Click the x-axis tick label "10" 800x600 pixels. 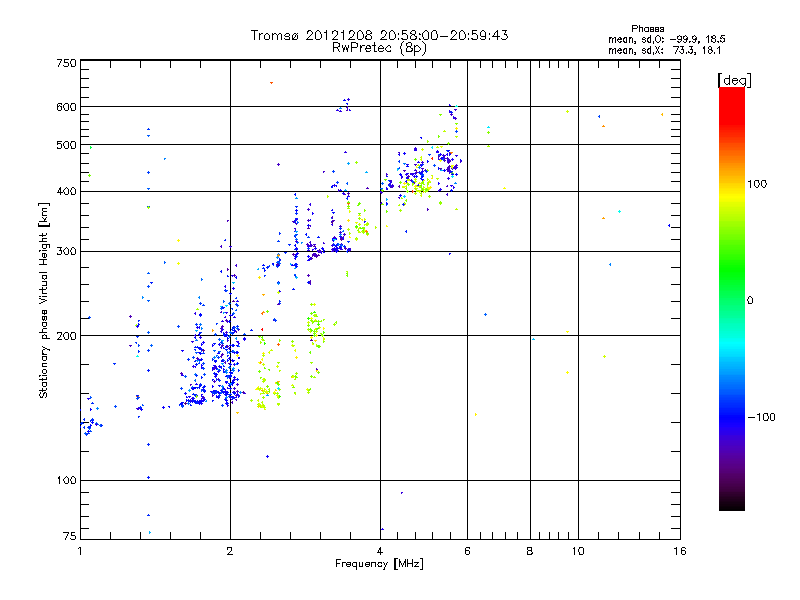coord(578,551)
